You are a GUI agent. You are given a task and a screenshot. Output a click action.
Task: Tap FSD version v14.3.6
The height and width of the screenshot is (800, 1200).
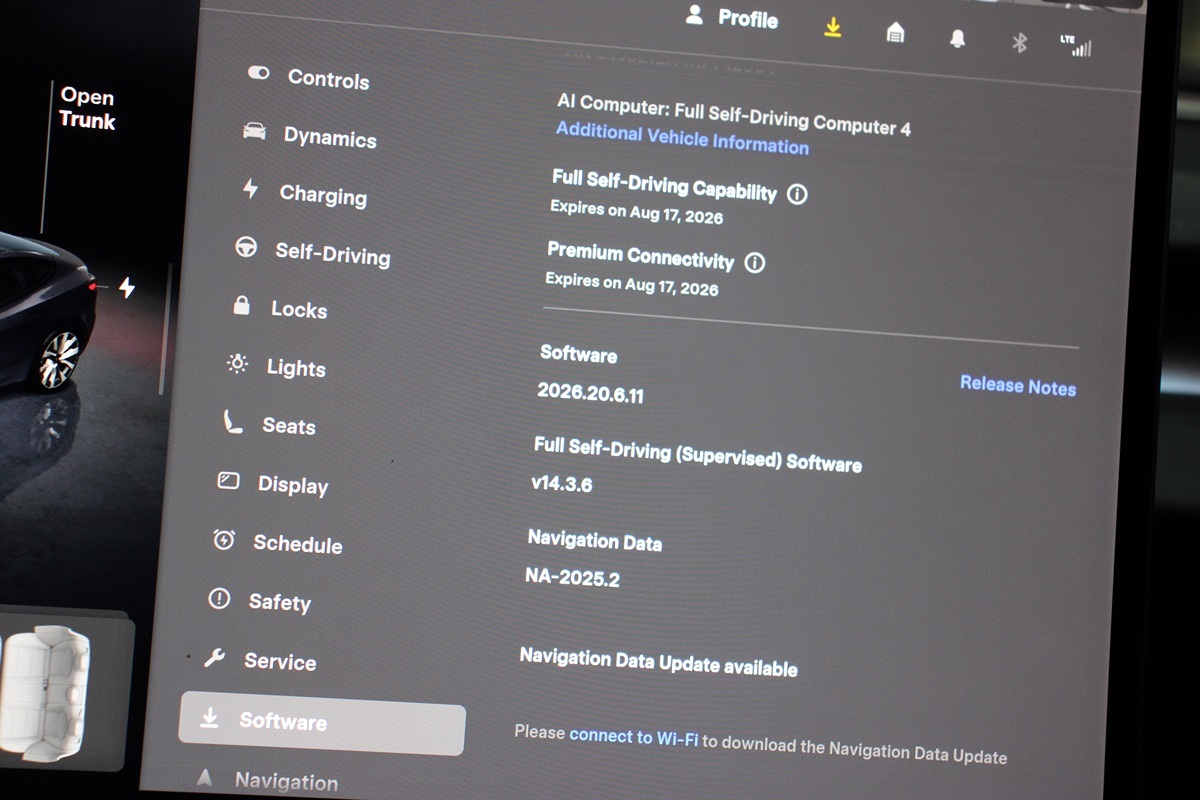click(x=562, y=484)
